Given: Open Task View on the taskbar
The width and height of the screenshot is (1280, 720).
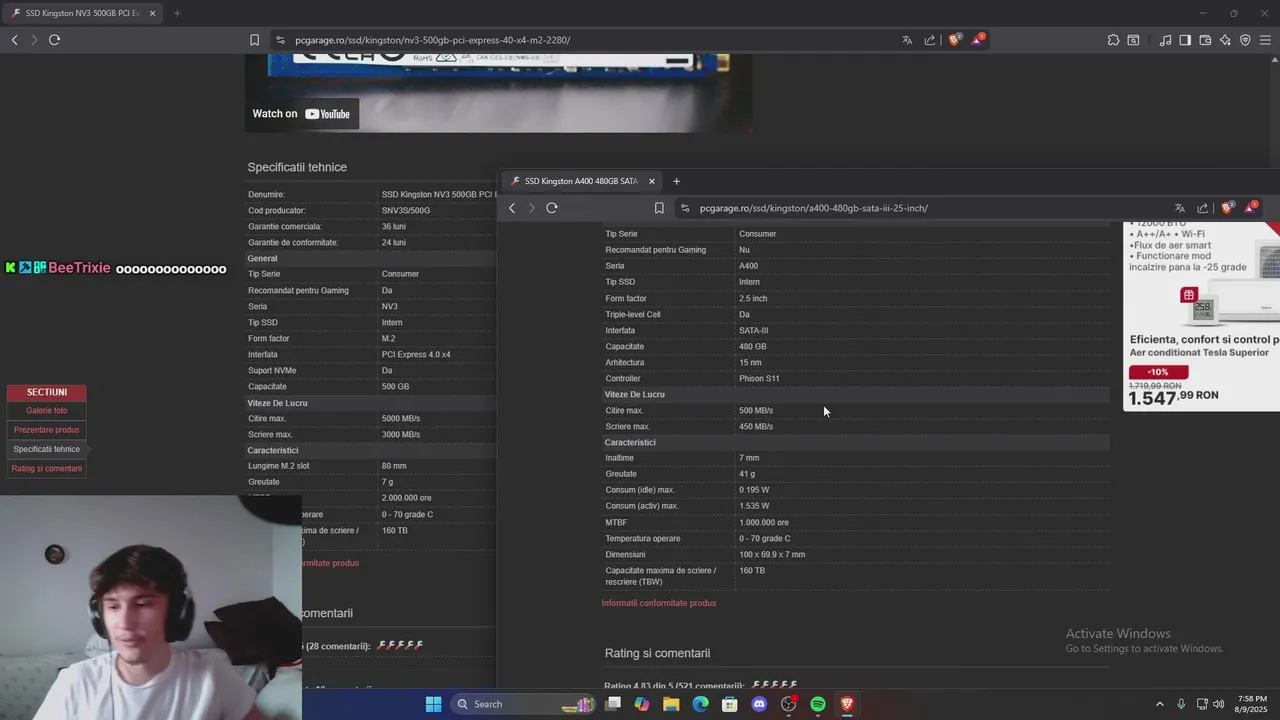Looking at the screenshot, I should click(x=613, y=704).
